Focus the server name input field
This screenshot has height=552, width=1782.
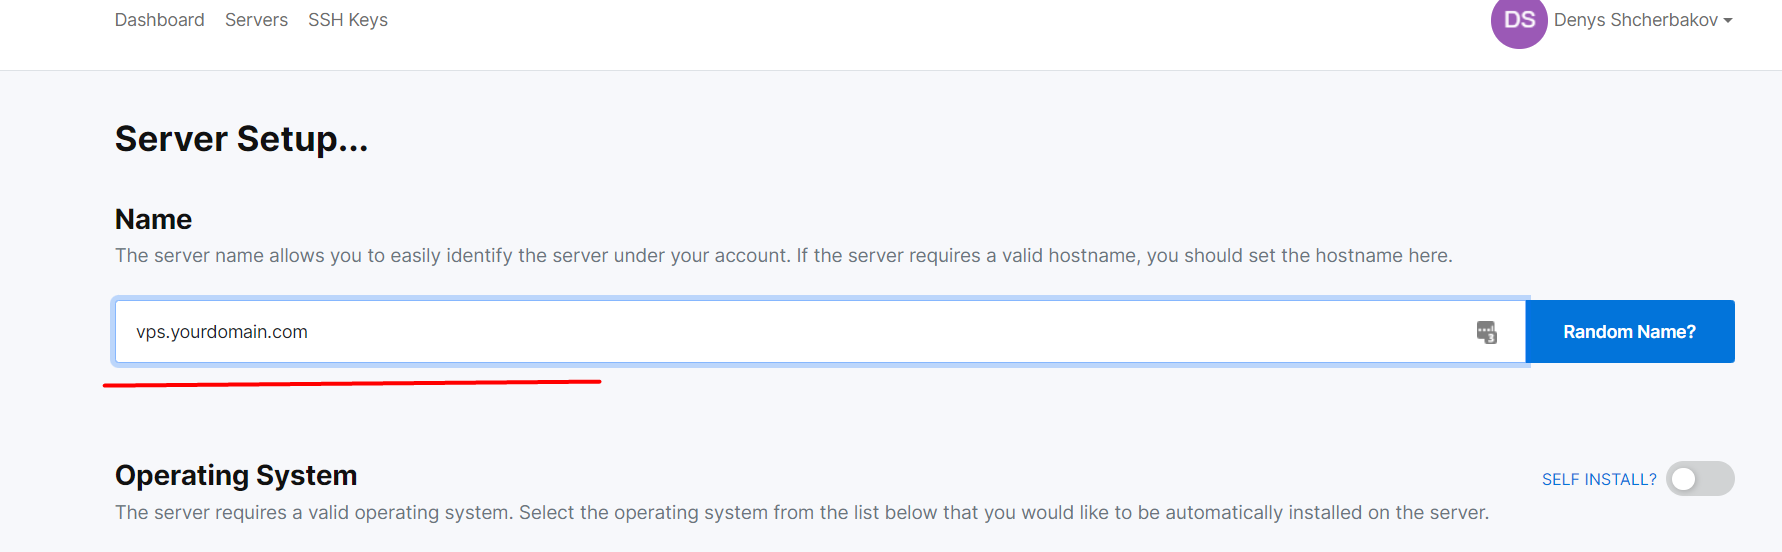click(820, 332)
